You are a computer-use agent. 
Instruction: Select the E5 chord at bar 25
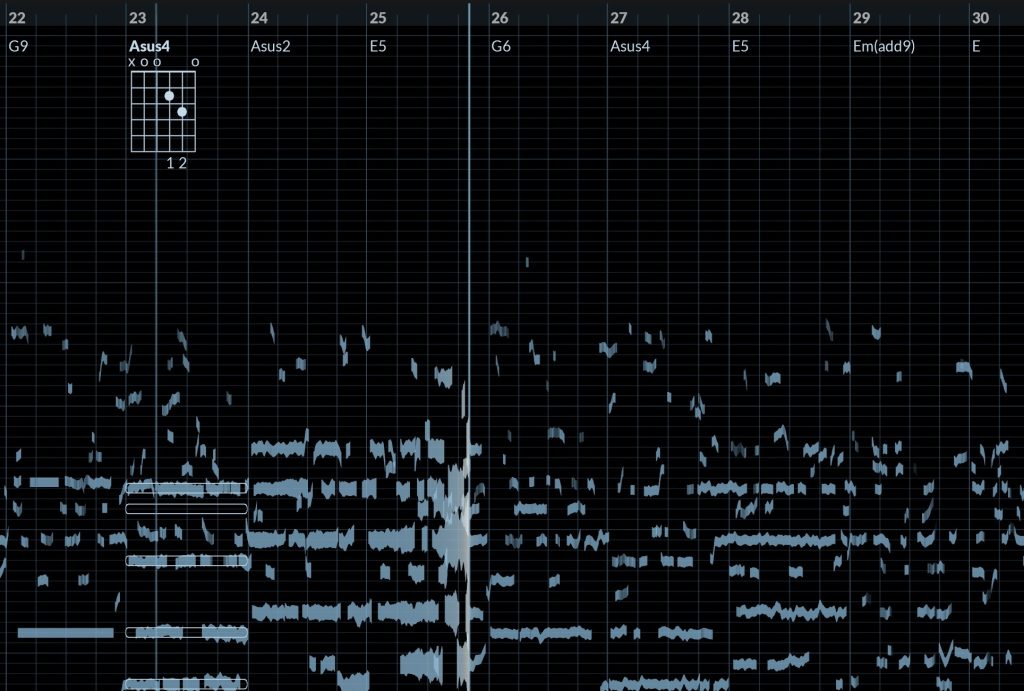pyautogui.click(x=378, y=46)
